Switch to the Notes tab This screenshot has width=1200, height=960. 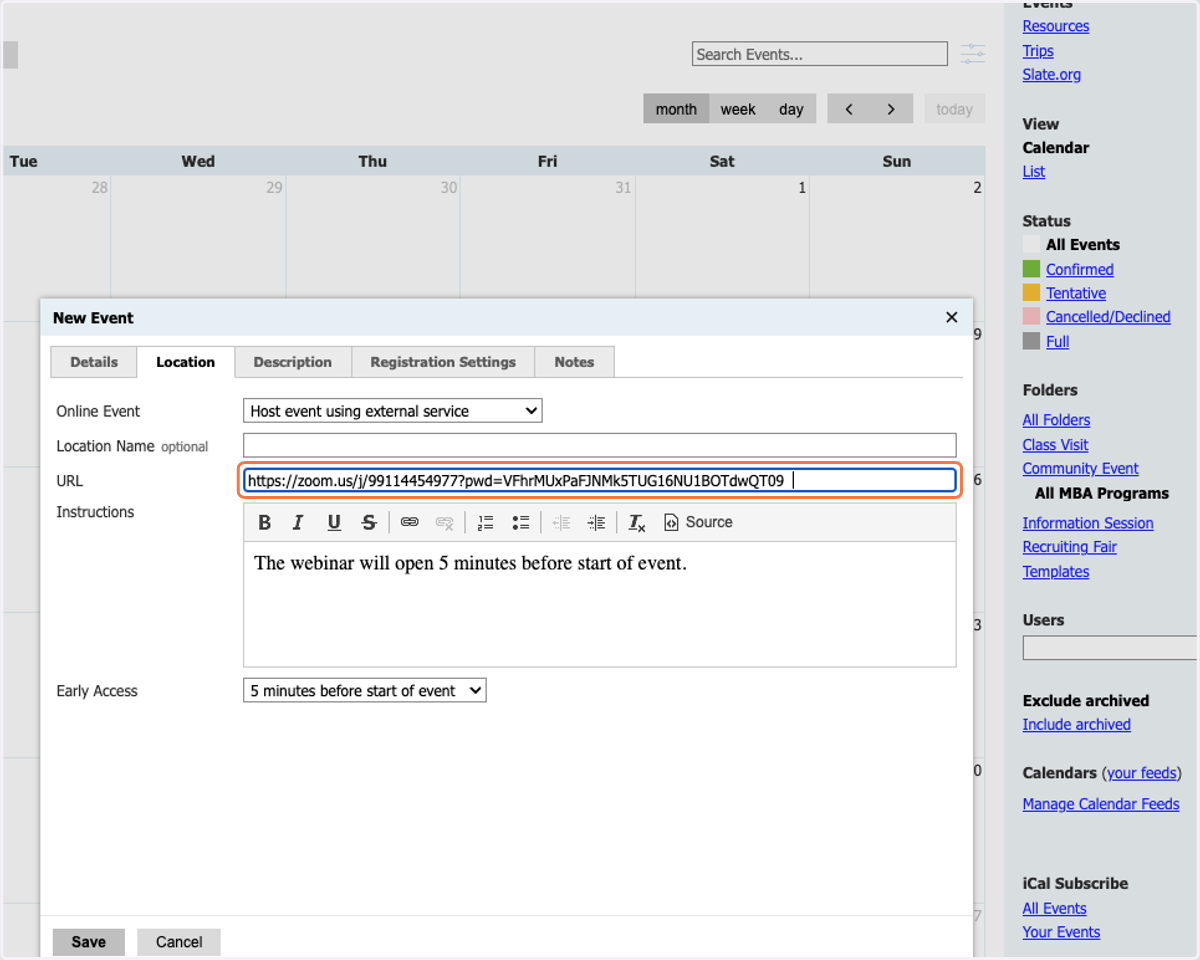pos(574,362)
